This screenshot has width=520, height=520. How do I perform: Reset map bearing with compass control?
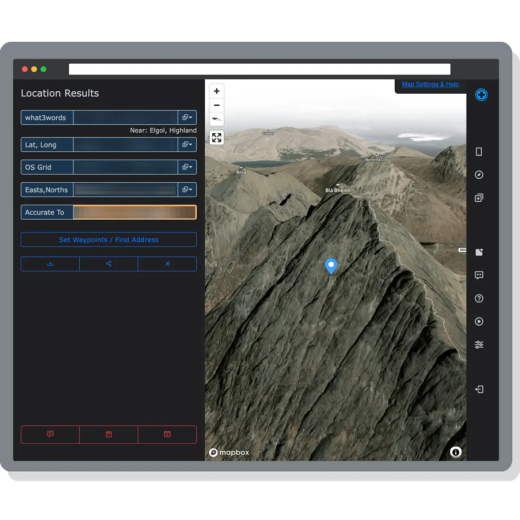tap(217, 119)
